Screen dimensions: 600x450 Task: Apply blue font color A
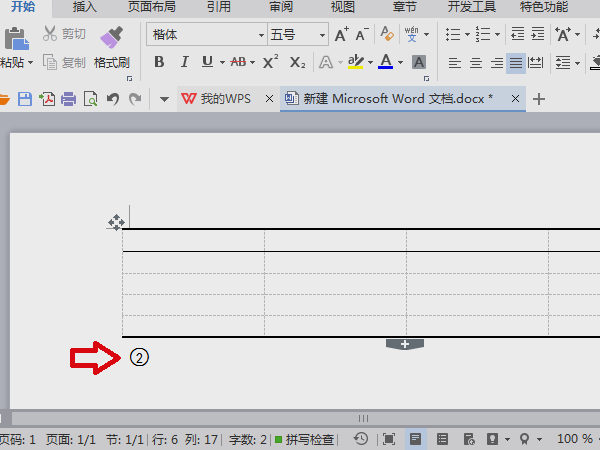(386, 62)
